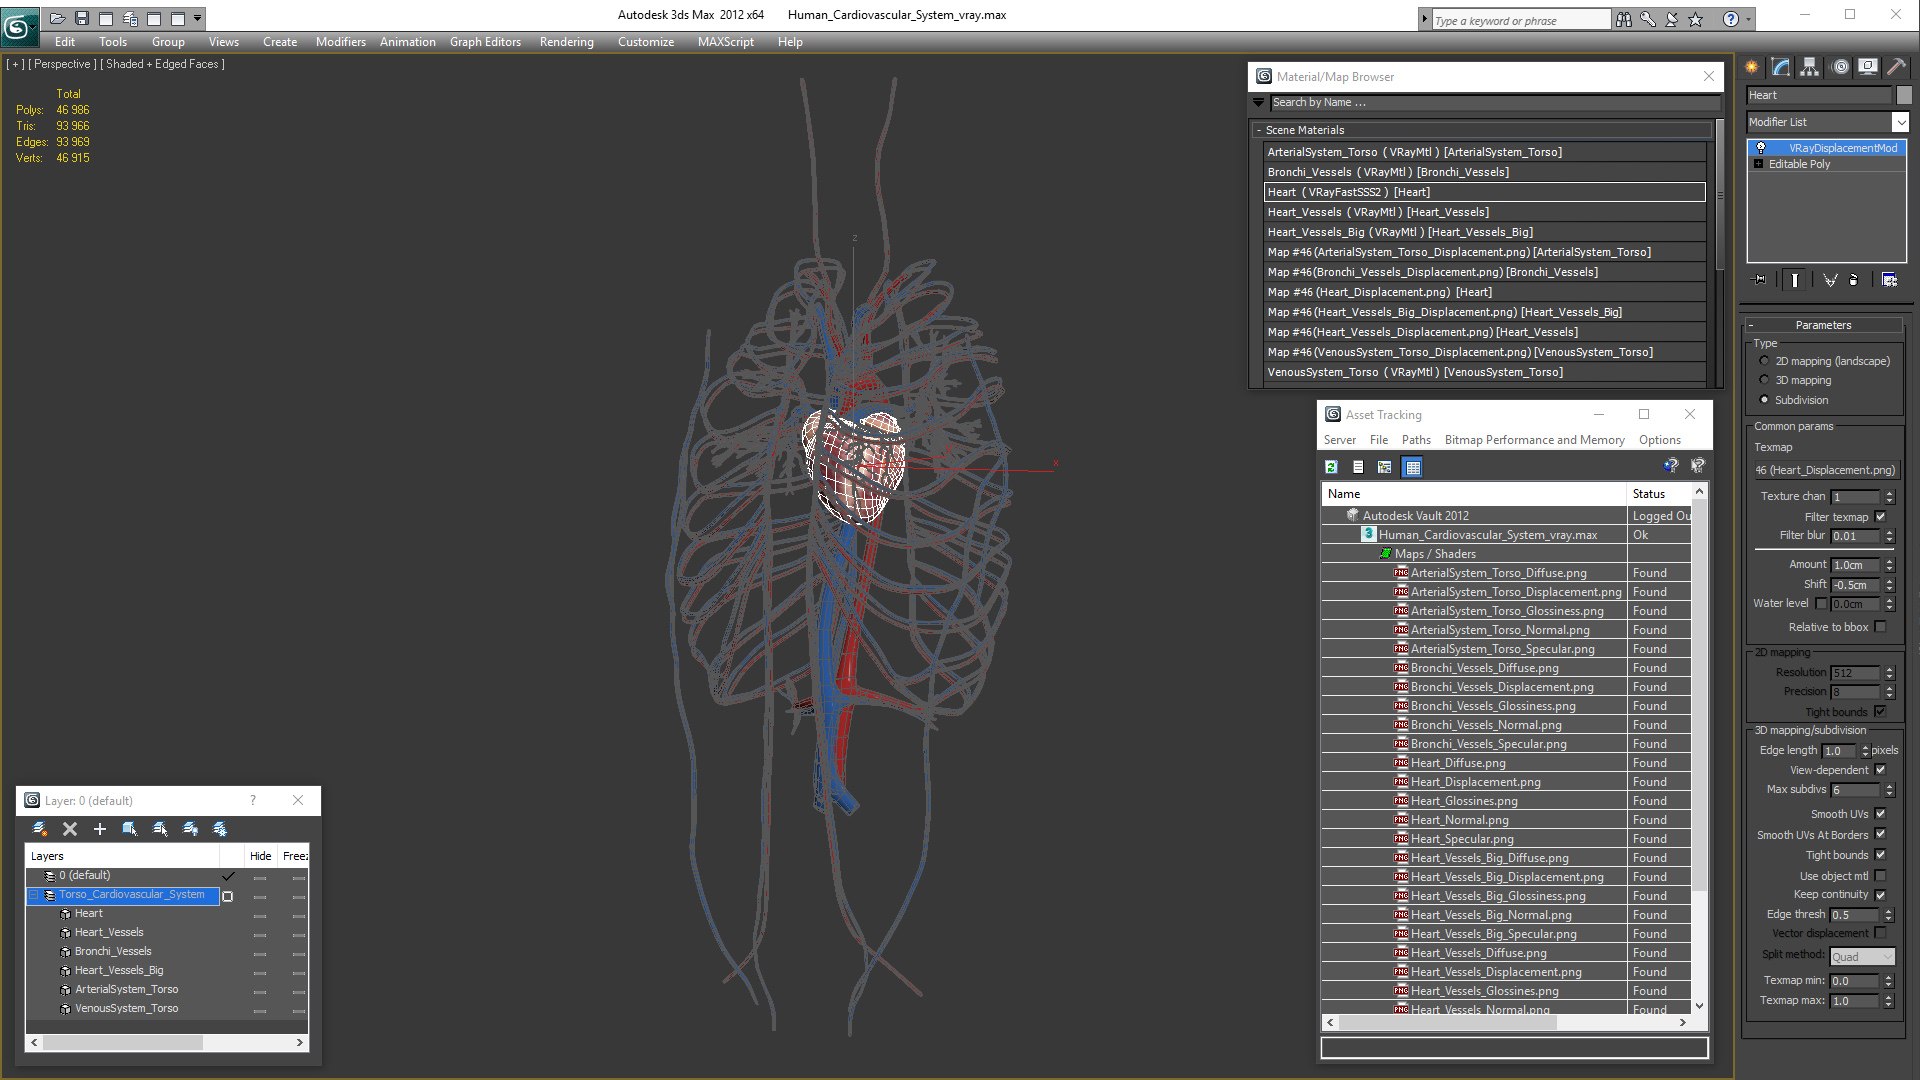Image resolution: width=1920 pixels, height=1080 pixels.
Task: Open the Split method Quad dropdown
Action: 1862,957
